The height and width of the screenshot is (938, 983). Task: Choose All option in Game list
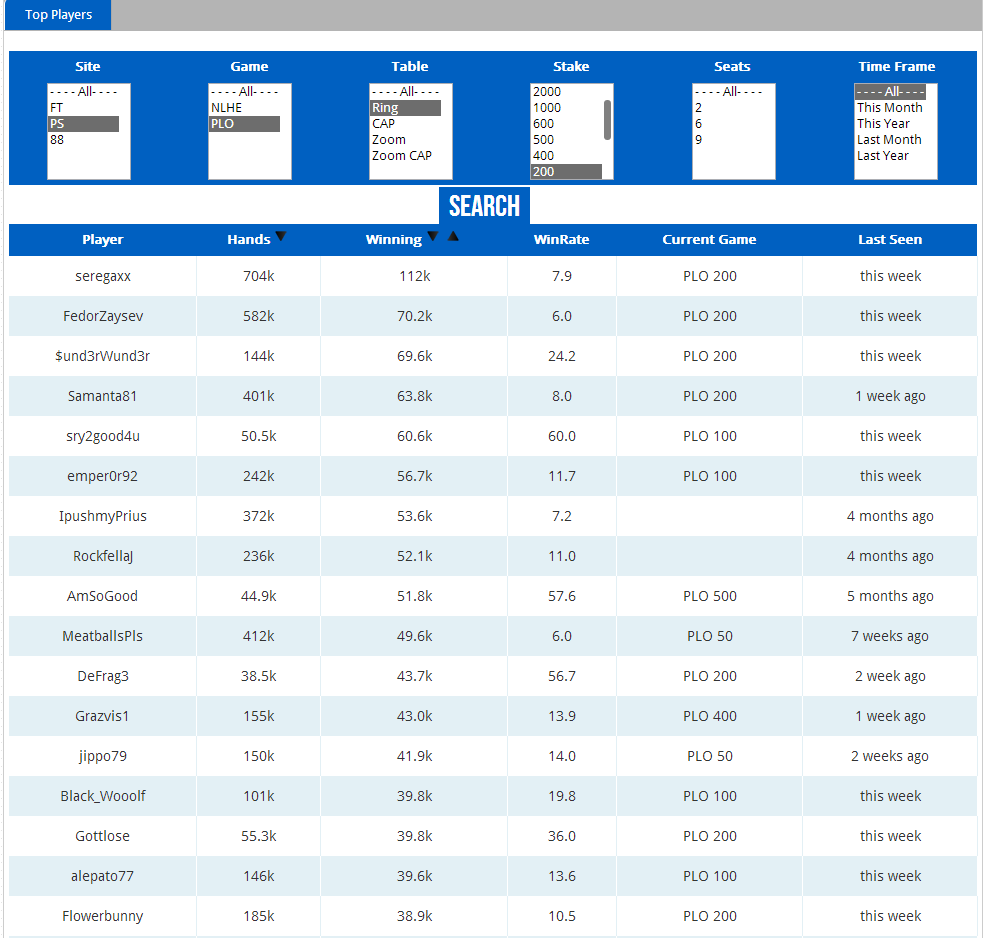point(244,92)
